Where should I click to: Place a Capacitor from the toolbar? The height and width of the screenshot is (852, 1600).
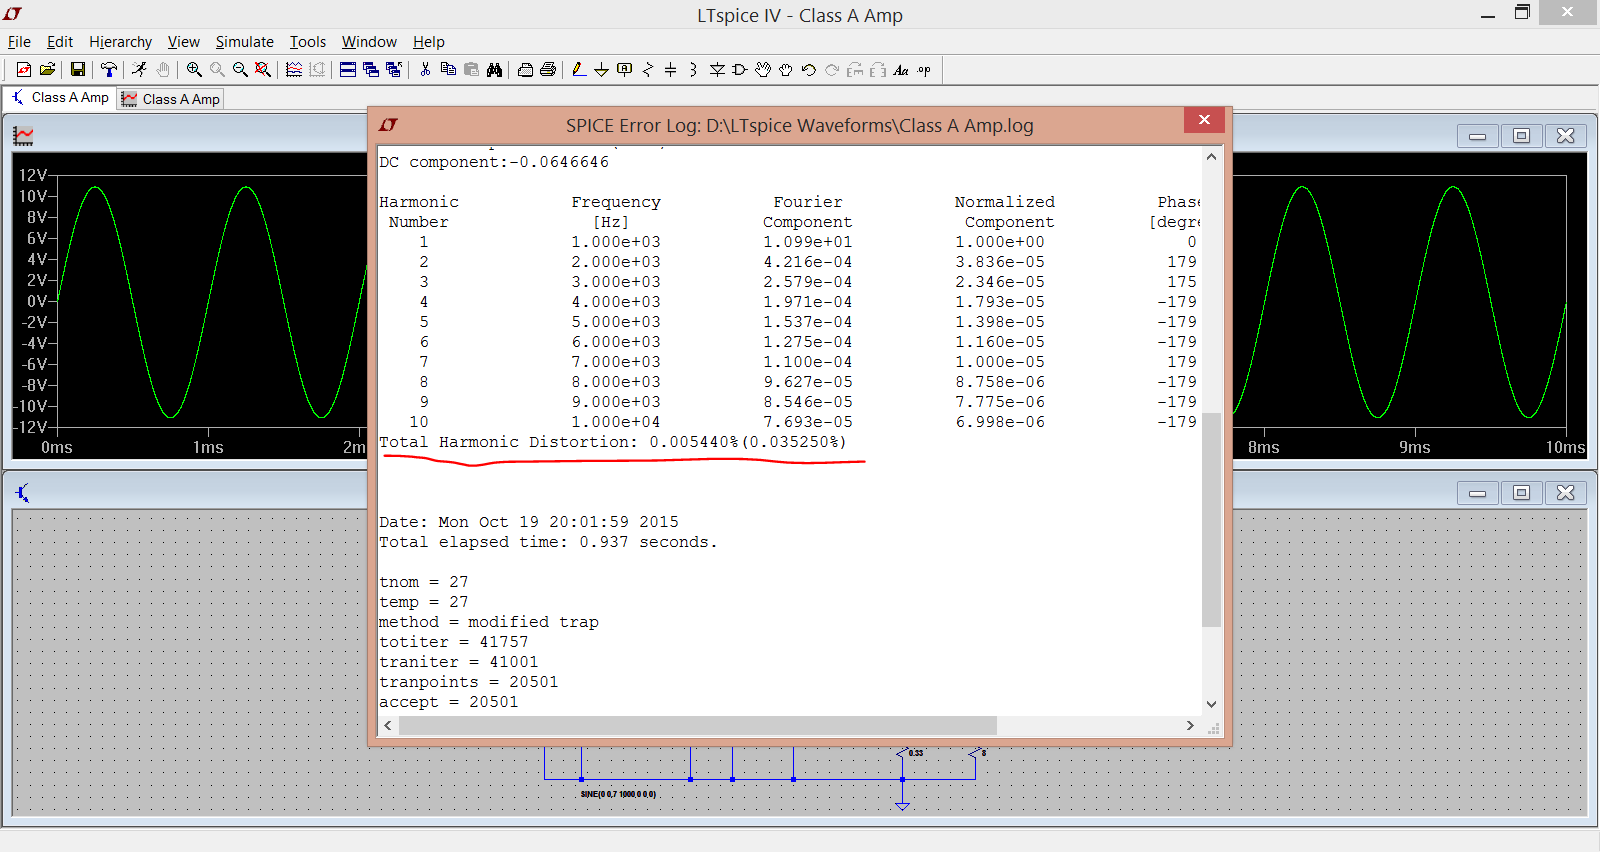pyautogui.click(x=671, y=69)
